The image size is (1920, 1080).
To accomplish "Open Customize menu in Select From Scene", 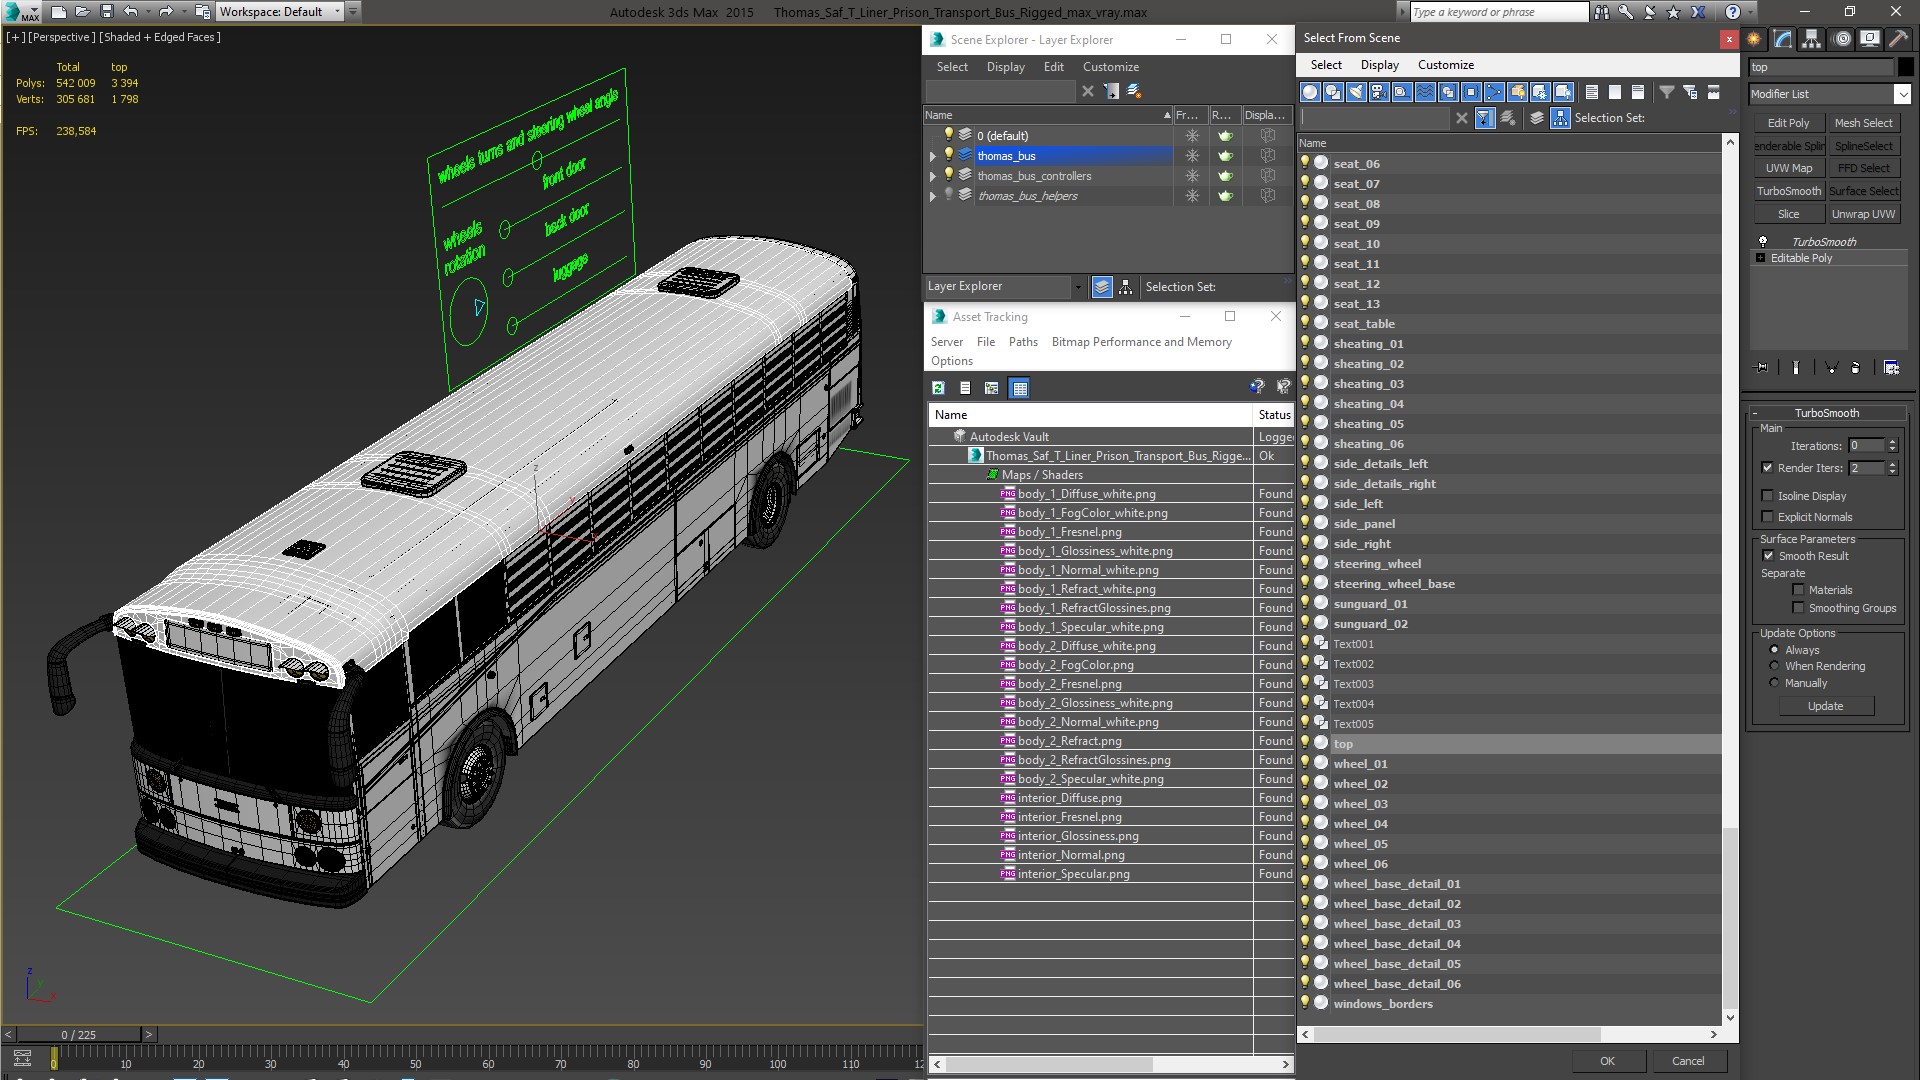I will coord(1445,65).
